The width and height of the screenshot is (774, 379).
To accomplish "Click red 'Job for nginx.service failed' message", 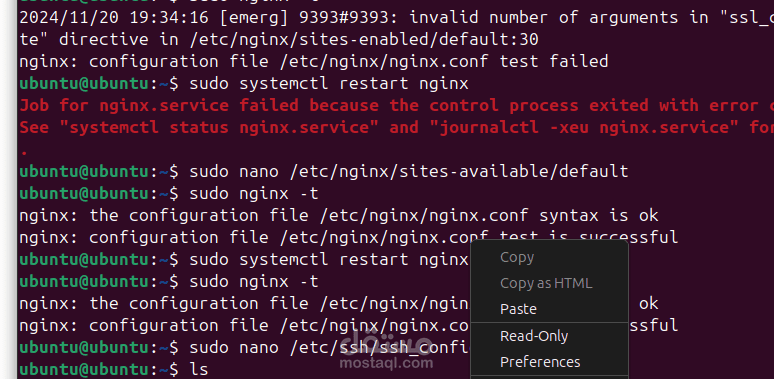I will 396,106.
